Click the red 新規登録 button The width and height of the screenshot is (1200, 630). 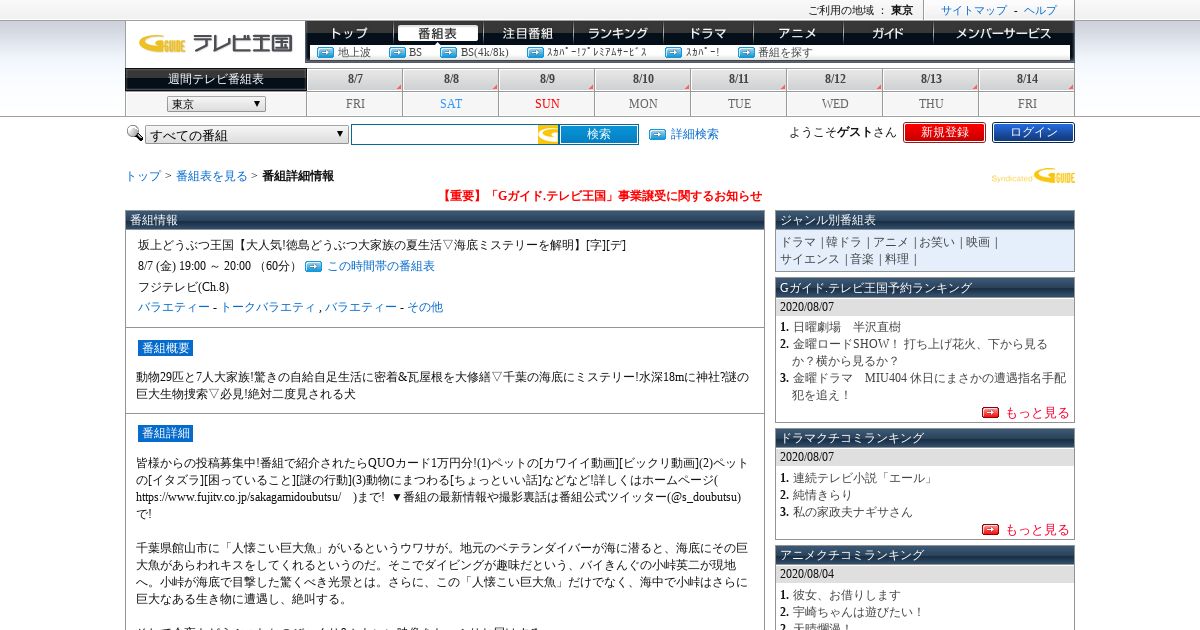tap(944, 132)
